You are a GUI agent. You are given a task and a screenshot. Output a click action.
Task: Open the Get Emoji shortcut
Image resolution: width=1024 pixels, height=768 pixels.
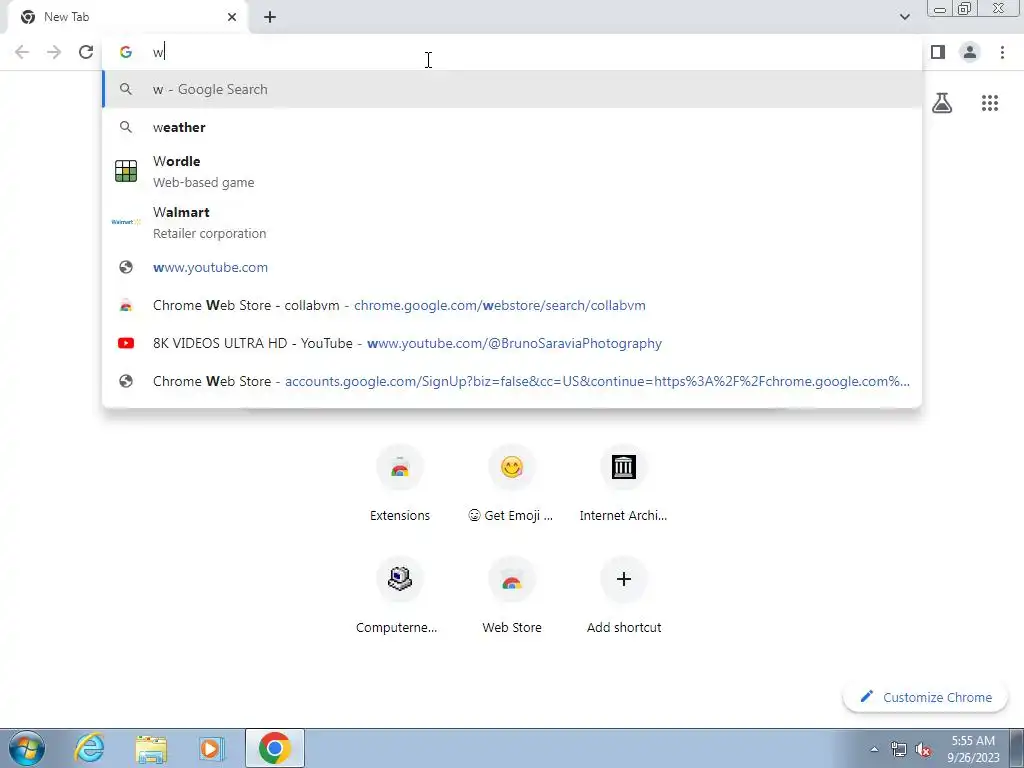tap(511, 485)
